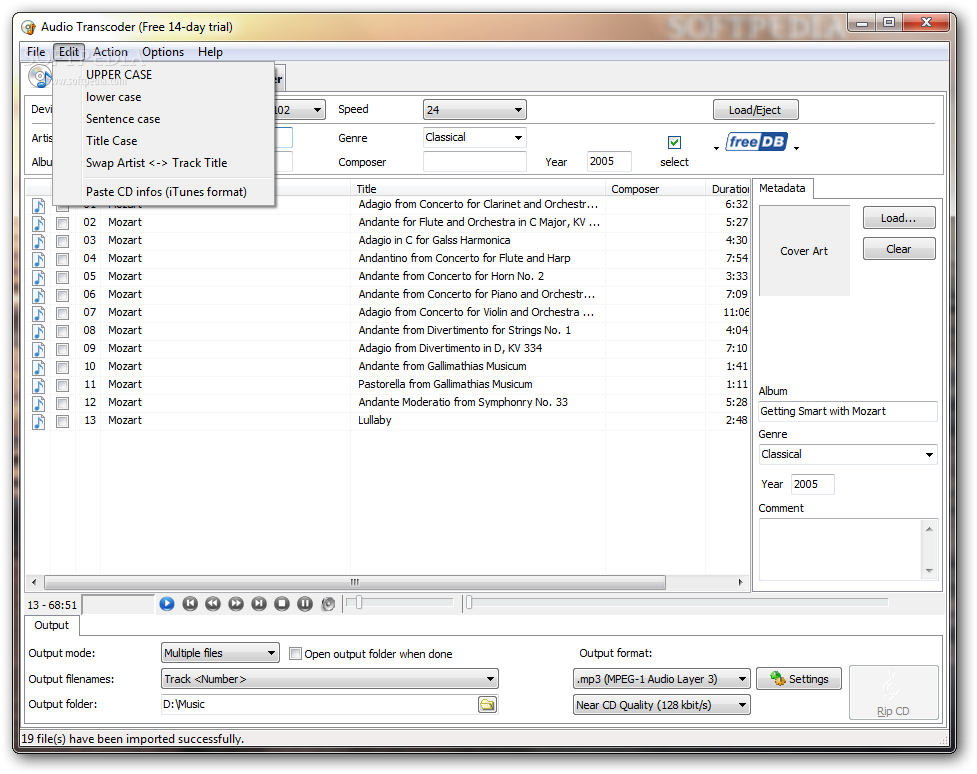Open the mp3 output format dropdown
977x774 pixels.
coord(662,679)
